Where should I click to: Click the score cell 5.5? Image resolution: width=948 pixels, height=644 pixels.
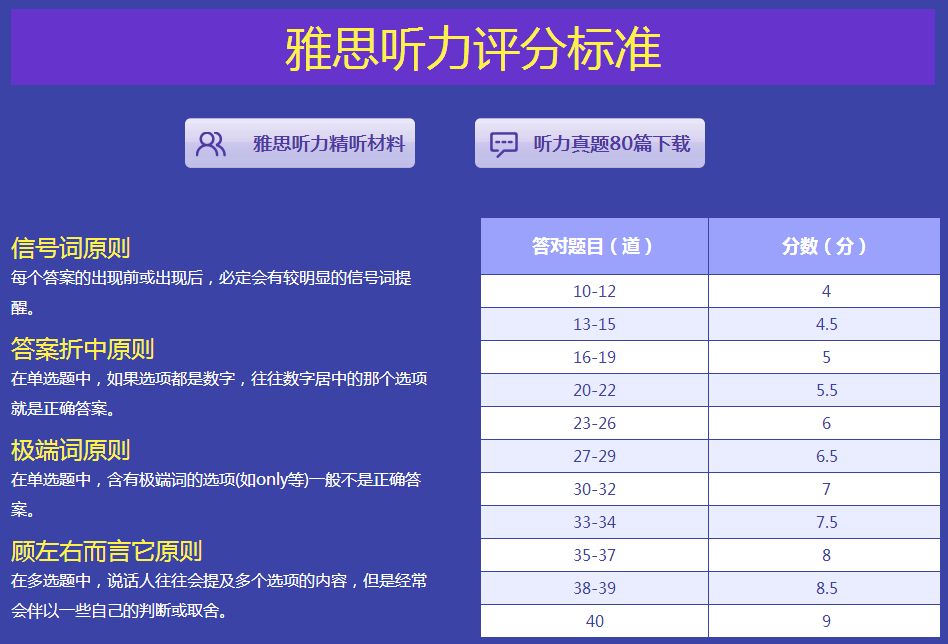pos(824,390)
